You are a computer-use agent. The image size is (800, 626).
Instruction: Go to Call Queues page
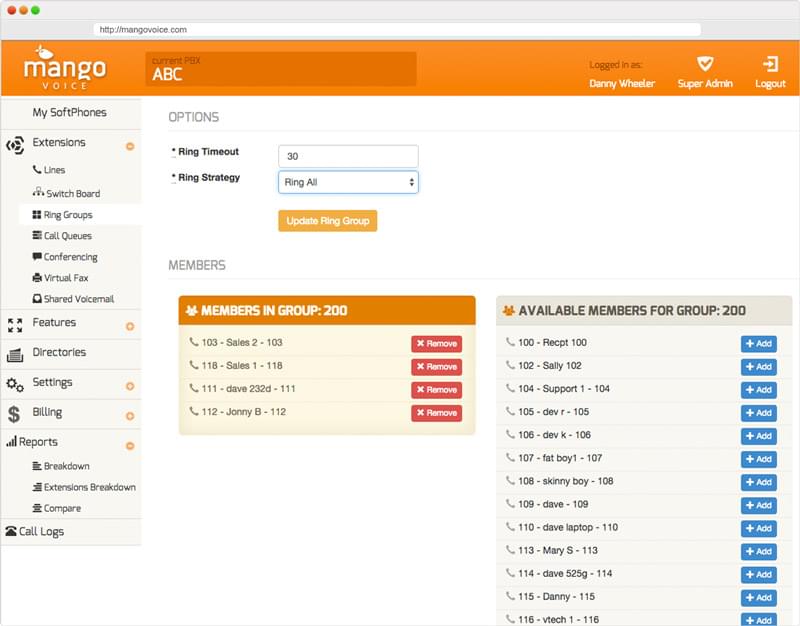tap(67, 236)
